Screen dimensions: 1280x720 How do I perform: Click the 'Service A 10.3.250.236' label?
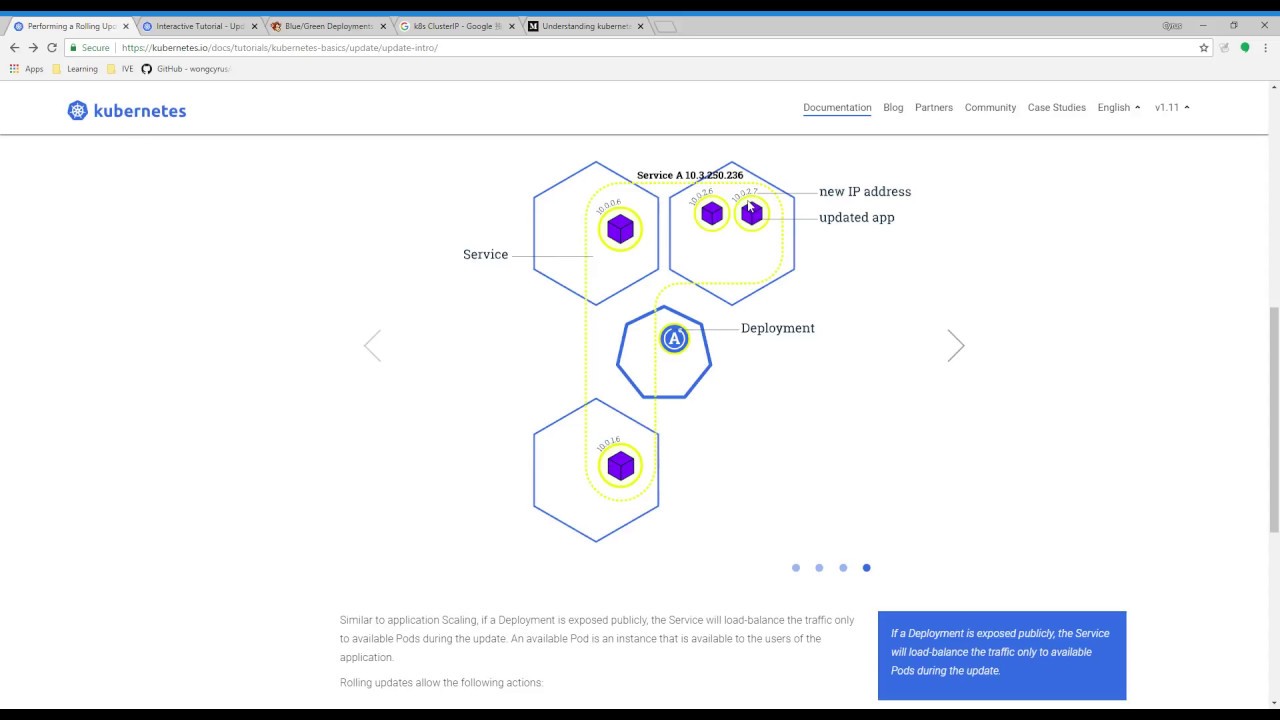pos(690,175)
